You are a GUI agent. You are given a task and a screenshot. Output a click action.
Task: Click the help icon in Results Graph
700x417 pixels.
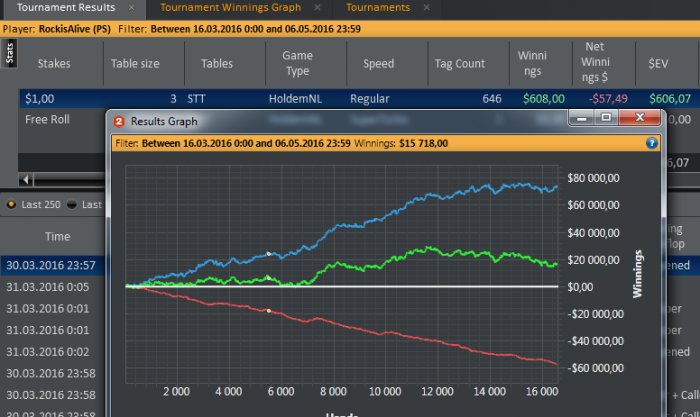point(652,143)
